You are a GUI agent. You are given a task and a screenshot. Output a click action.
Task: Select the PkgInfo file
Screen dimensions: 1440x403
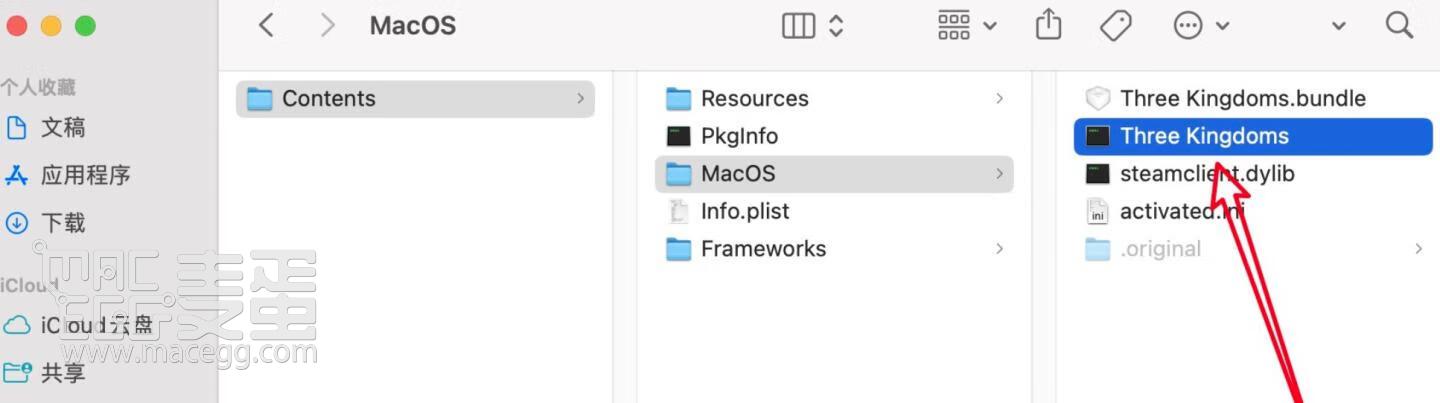(834, 136)
